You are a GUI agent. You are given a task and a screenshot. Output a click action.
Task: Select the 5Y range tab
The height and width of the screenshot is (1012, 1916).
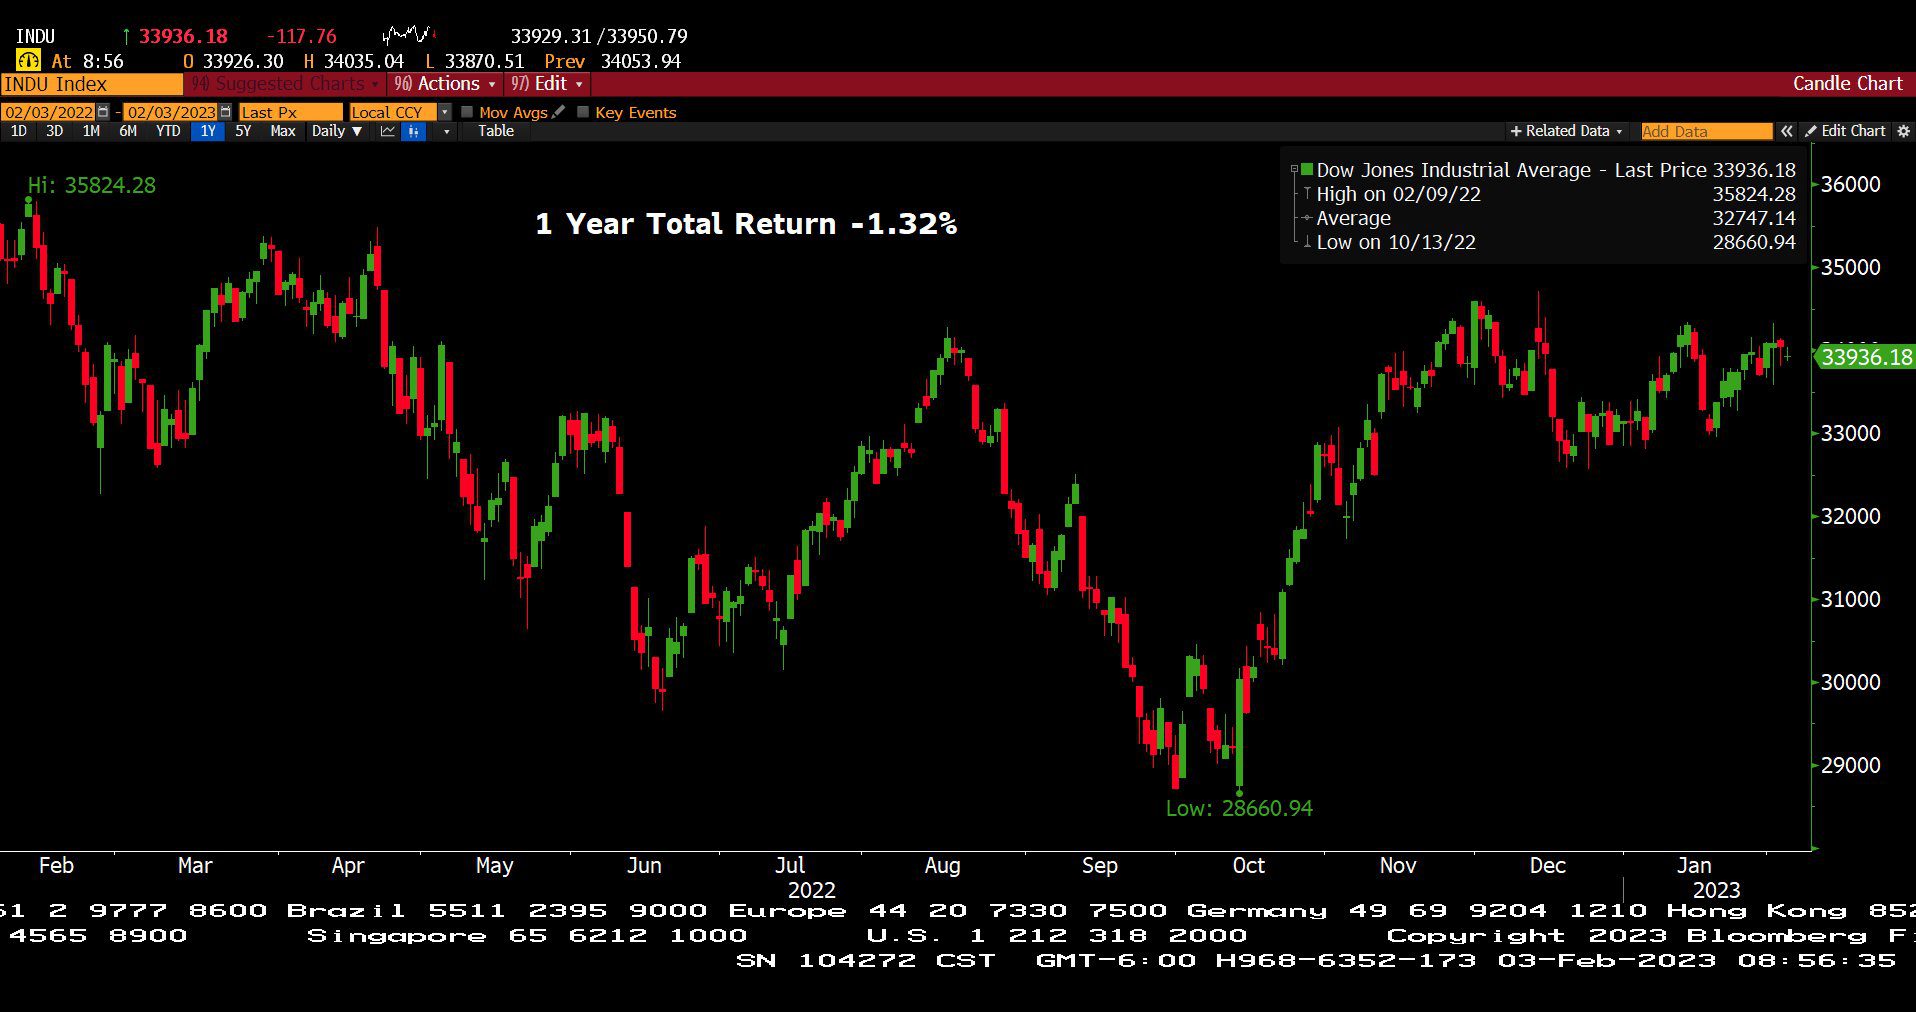243,131
